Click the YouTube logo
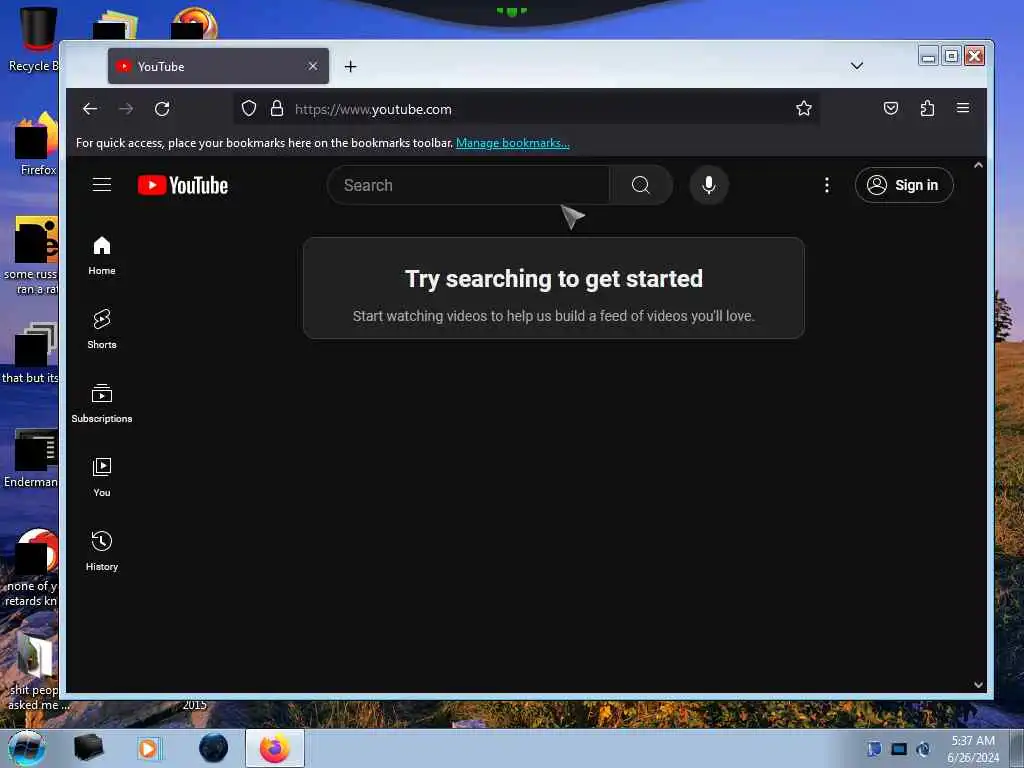This screenshot has height=768, width=1024. pyautogui.click(x=183, y=185)
